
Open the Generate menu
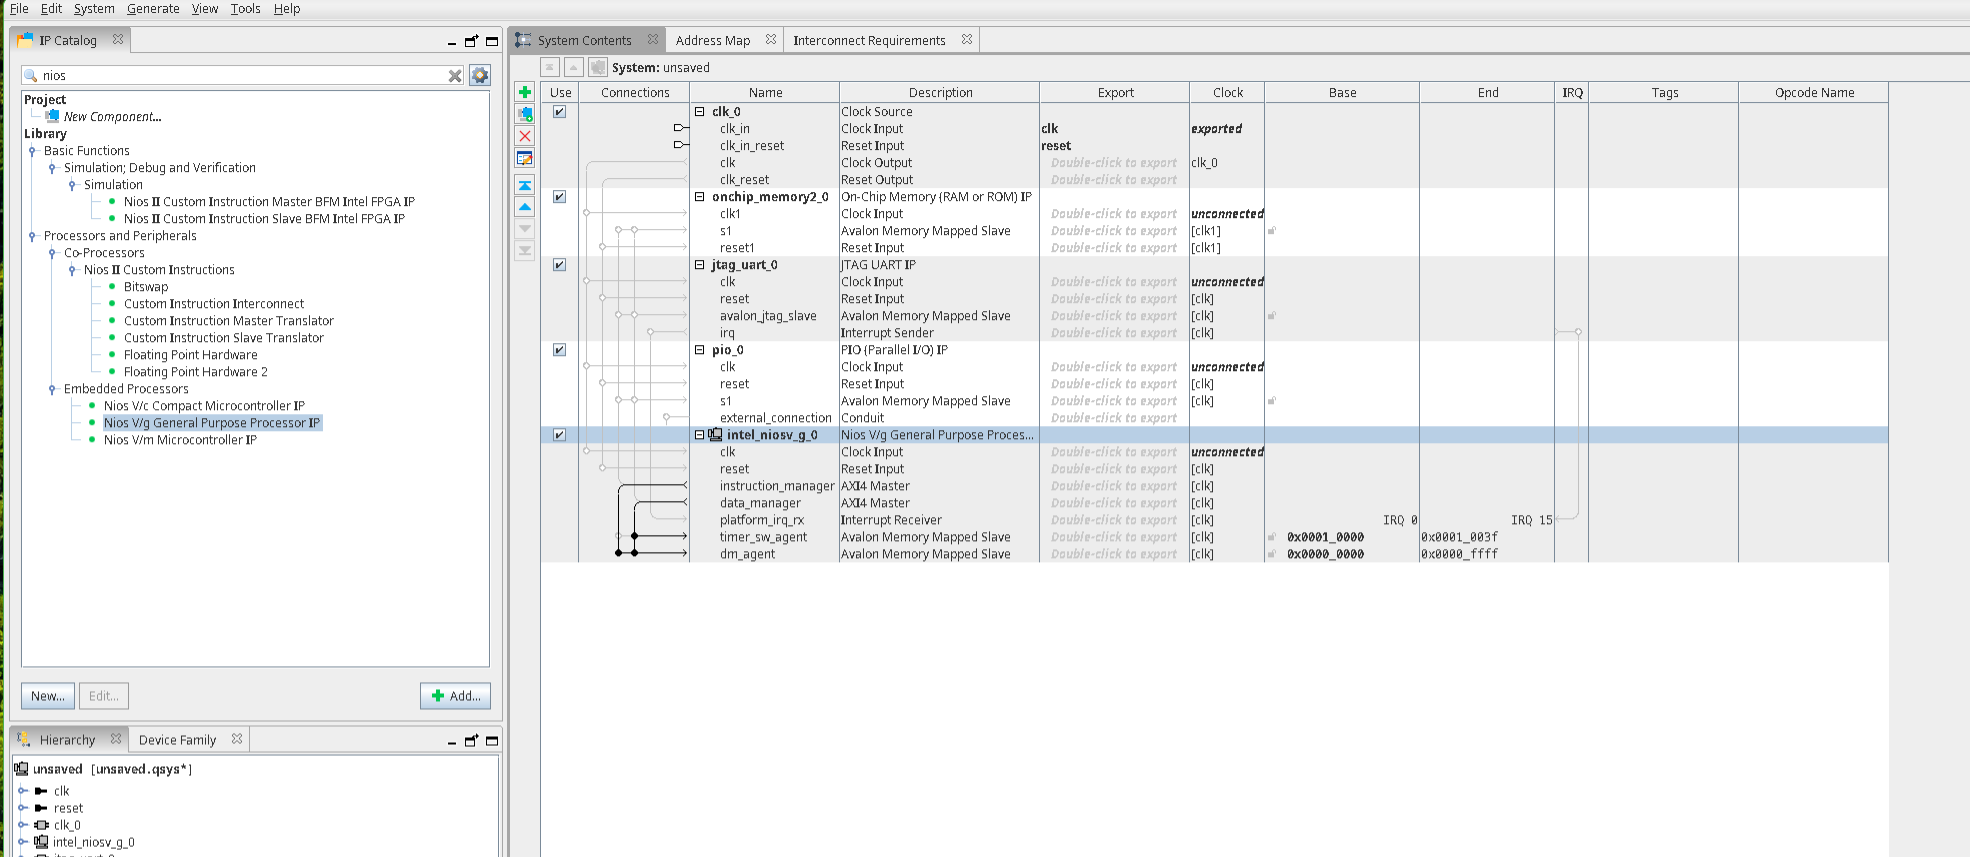(x=153, y=9)
